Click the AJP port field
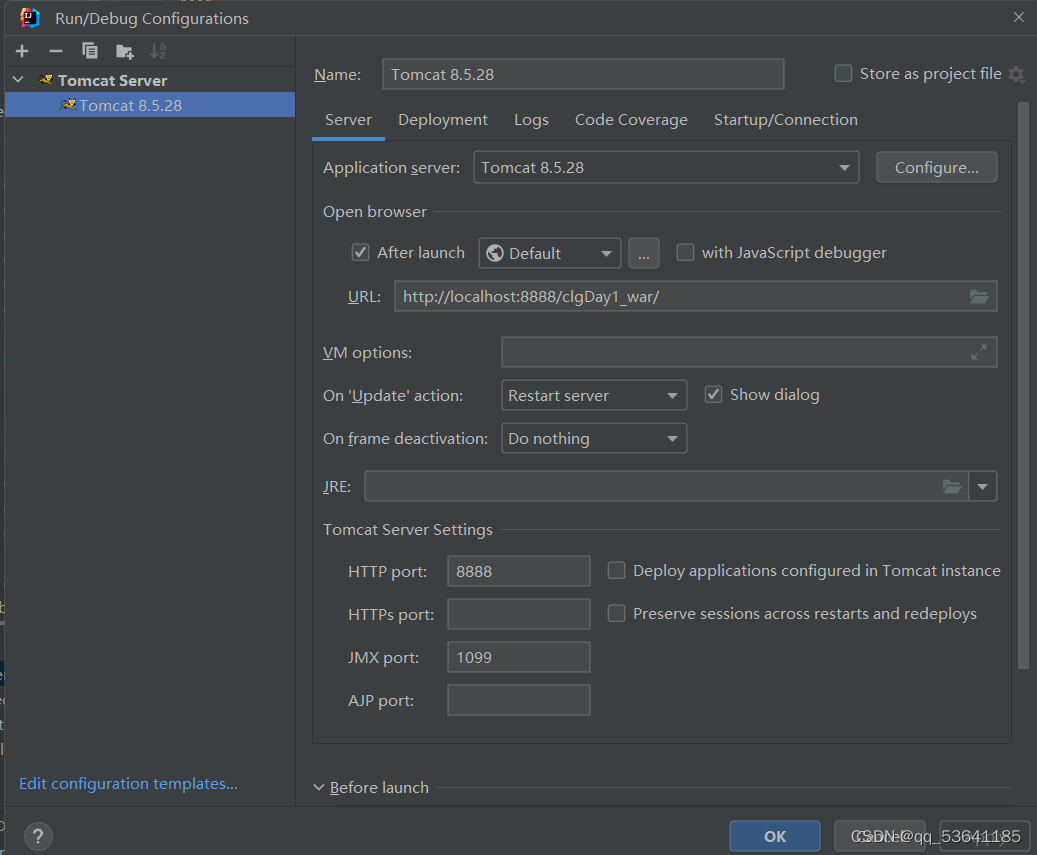The height and width of the screenshot is (855, 1037). [518, 700]
